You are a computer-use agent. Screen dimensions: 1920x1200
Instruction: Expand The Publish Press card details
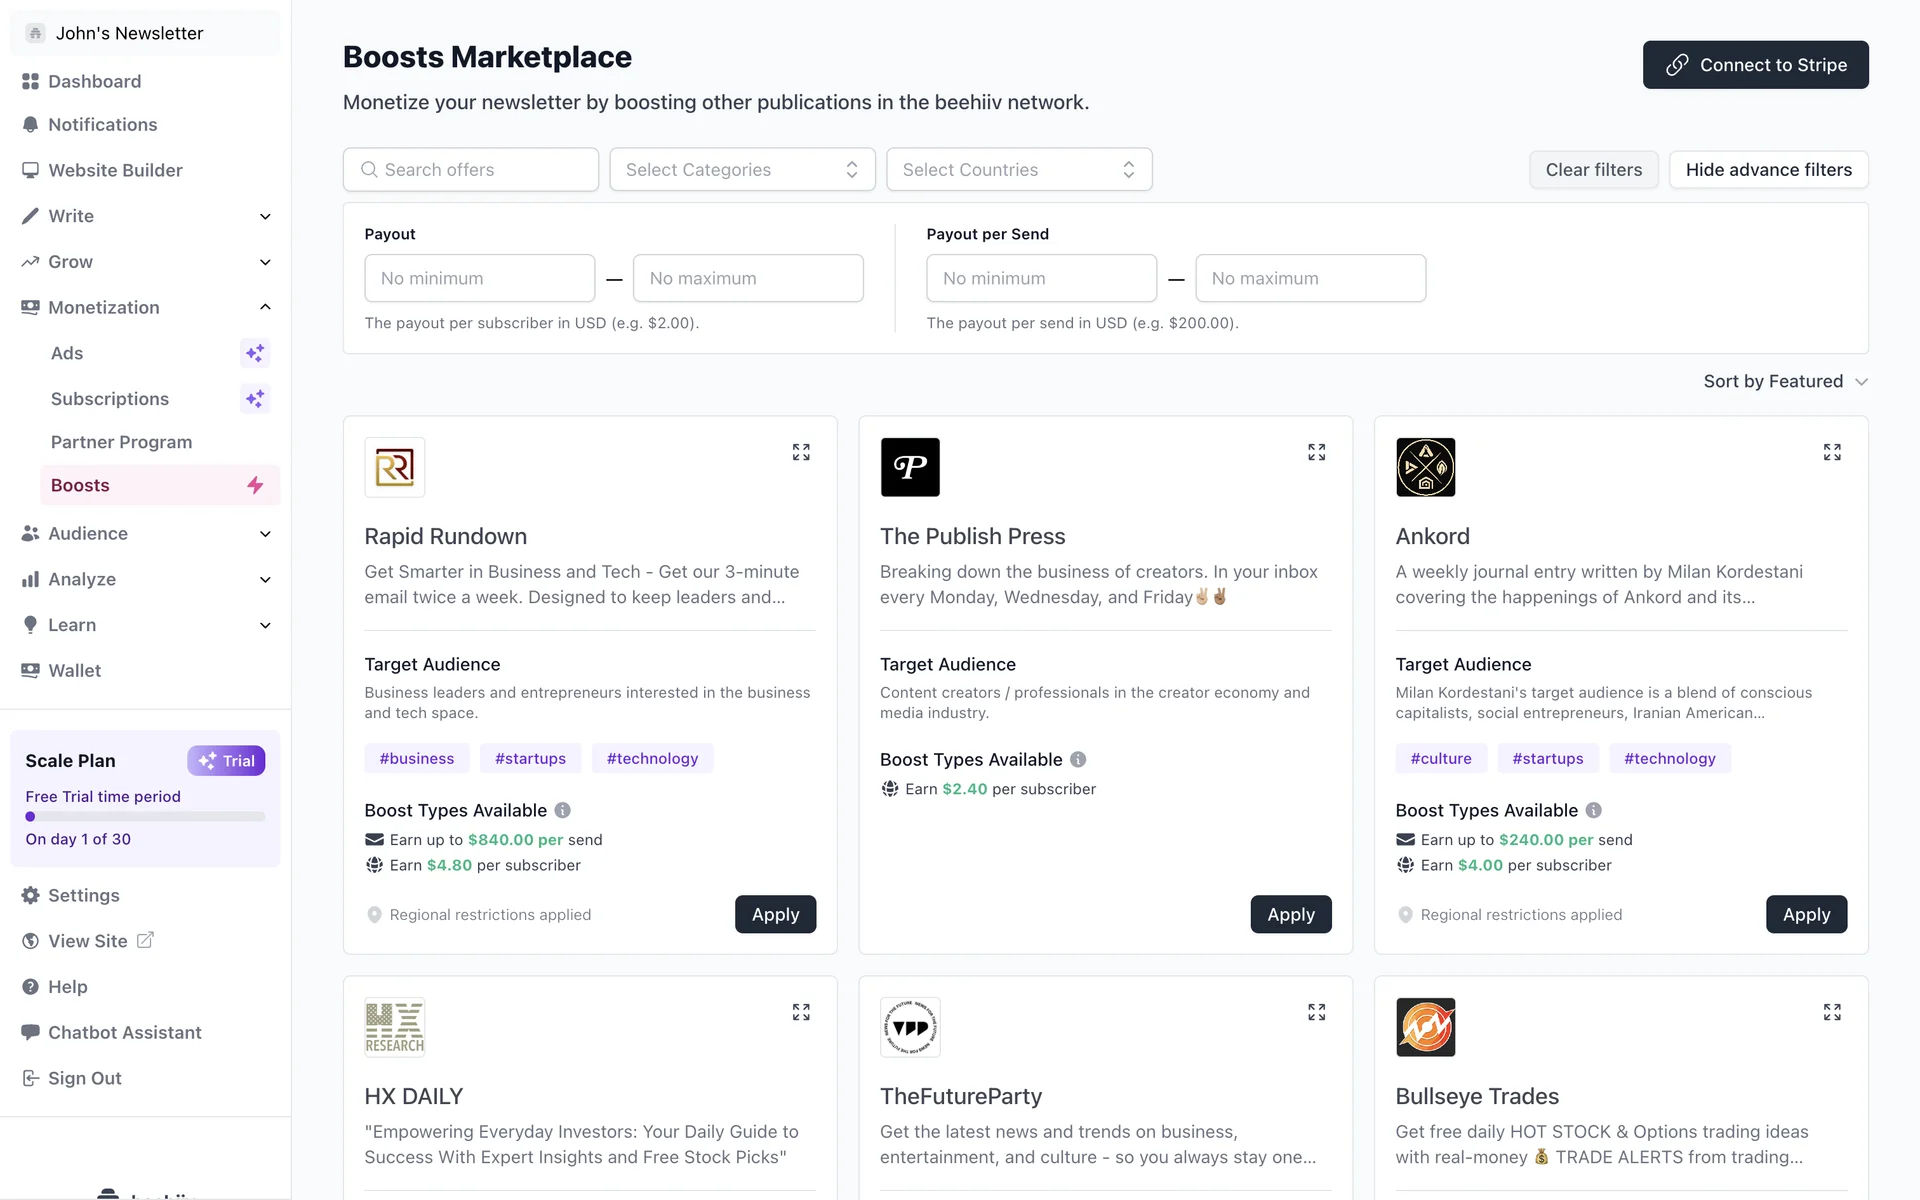coord(1316,452)
